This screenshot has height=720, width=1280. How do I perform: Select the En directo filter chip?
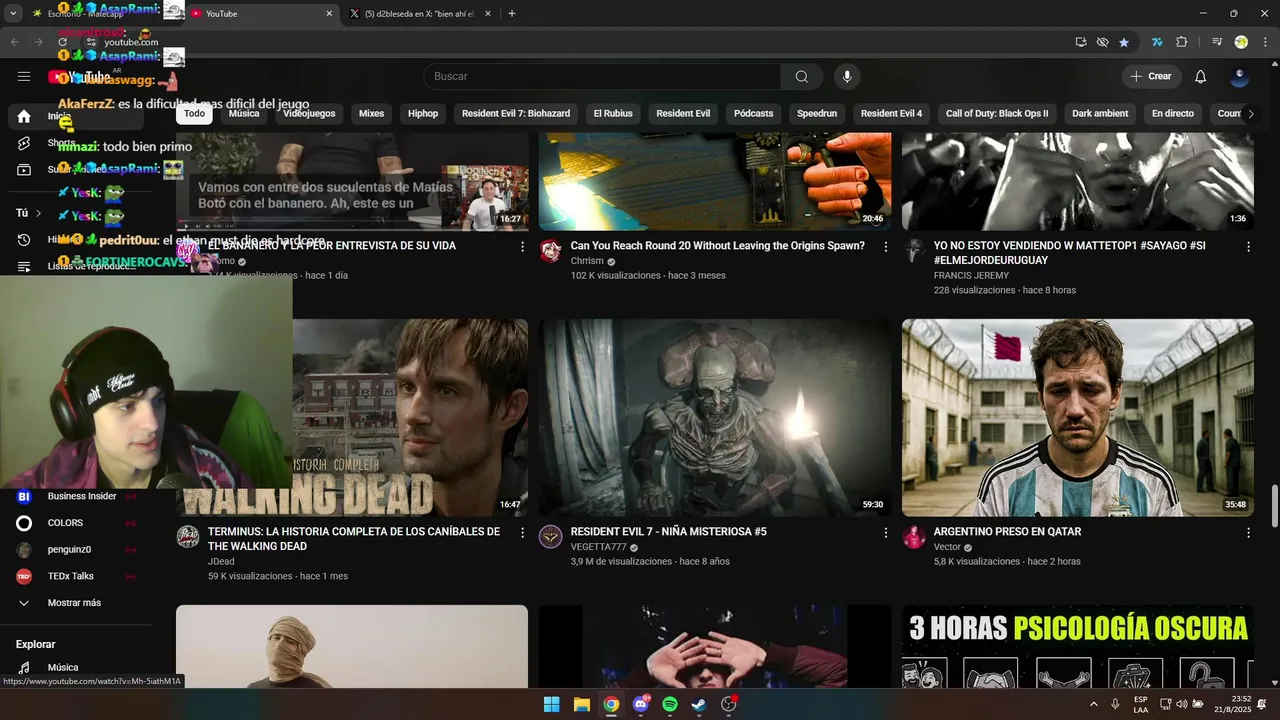click(x=1173, y=114)
